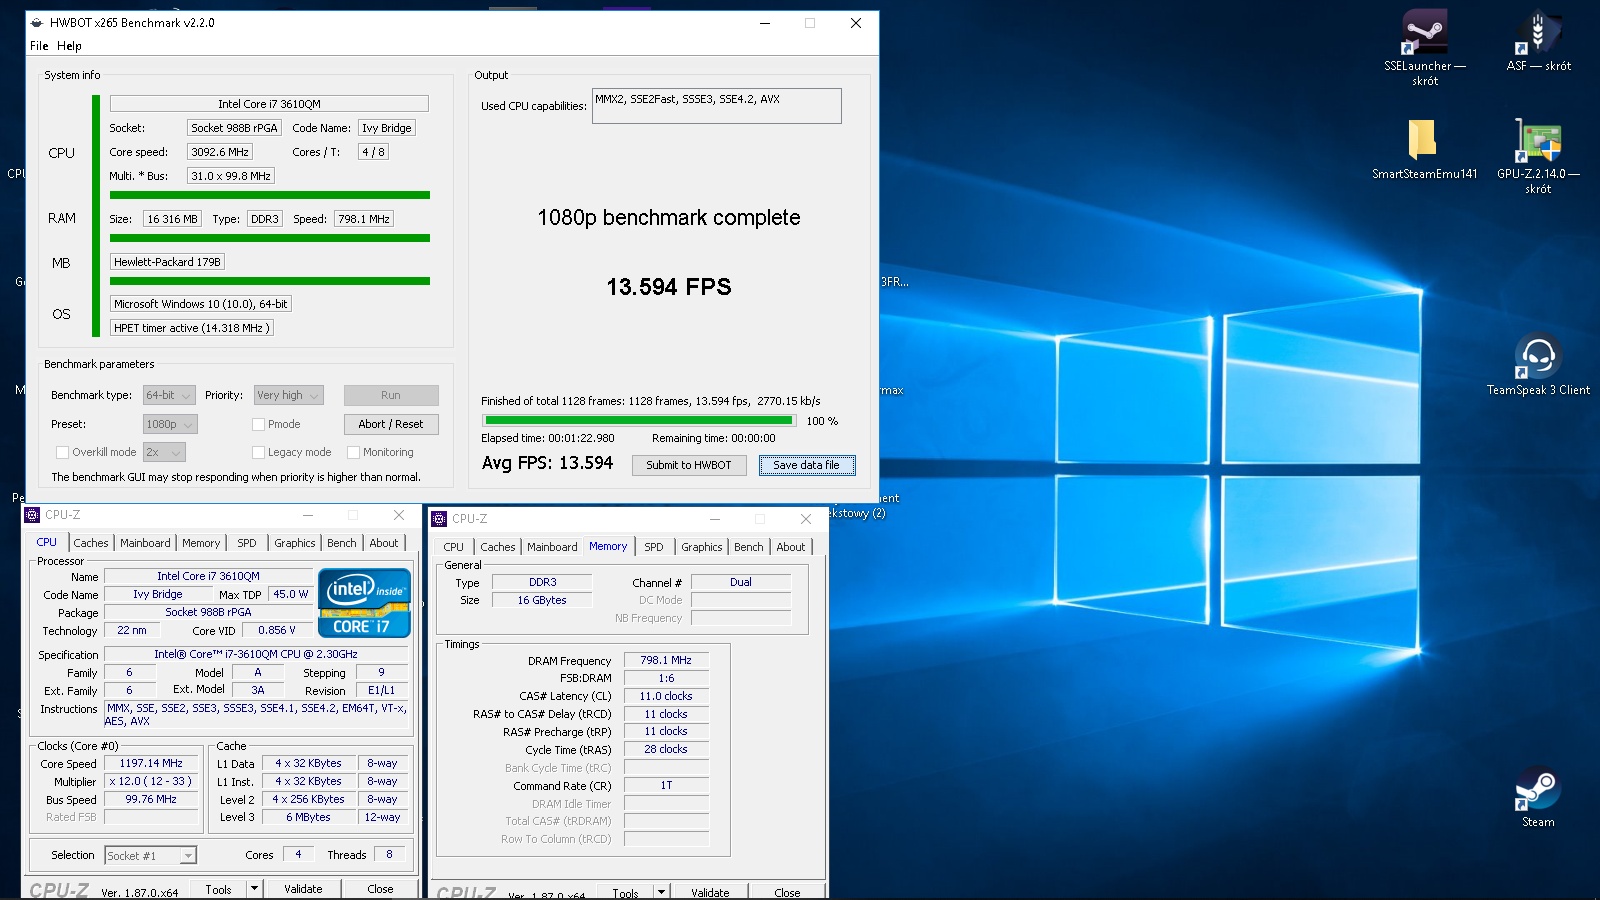Click Core Speed 1197.14 MHz value
1600x900 pixels.
click(151, 763)
